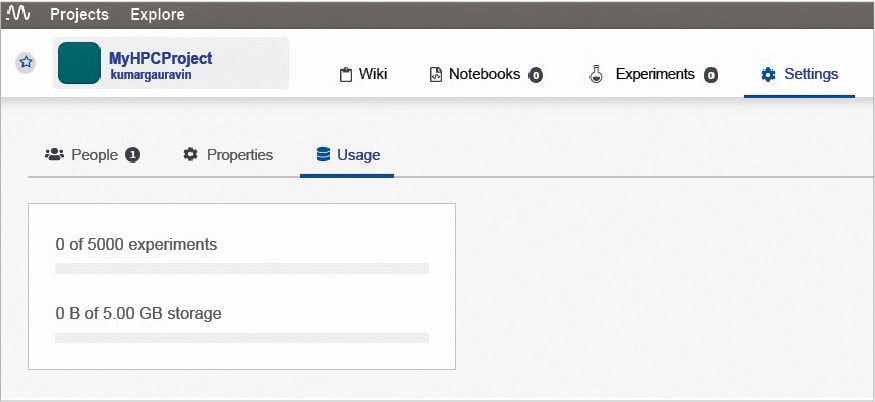The width and height of the screenshot is (875, 402).
Task: Click the teal MyHPCProject avatar thumbnail
Action: 79,63
